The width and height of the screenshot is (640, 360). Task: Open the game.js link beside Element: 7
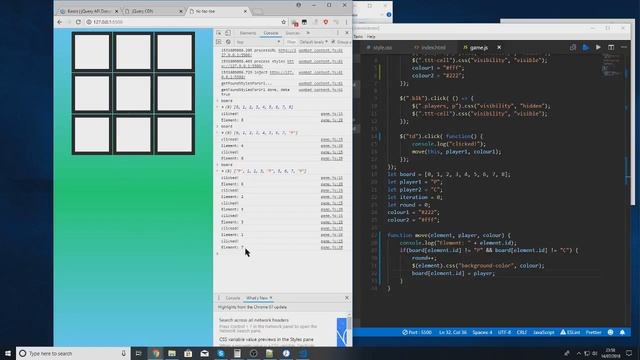point(331,248)
